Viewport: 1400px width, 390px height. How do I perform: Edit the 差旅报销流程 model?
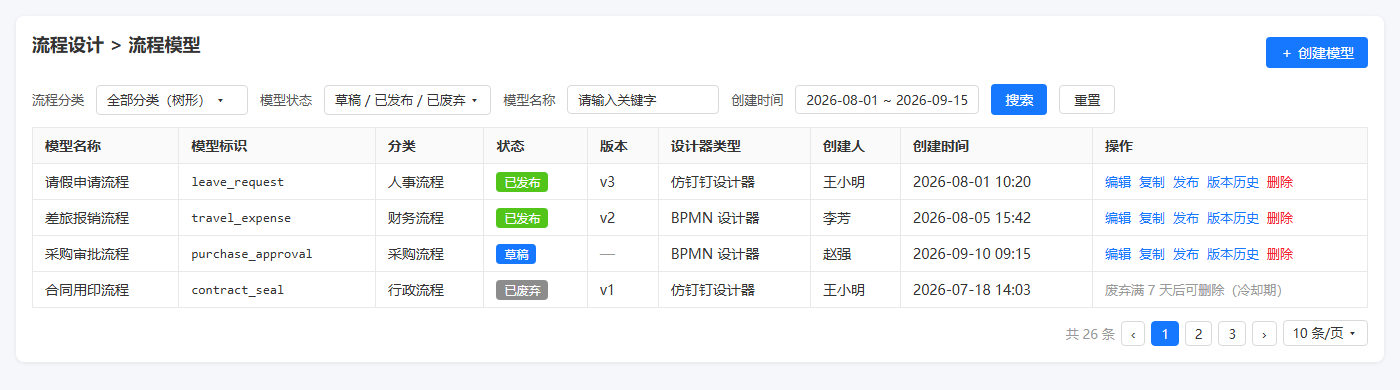1118,218
